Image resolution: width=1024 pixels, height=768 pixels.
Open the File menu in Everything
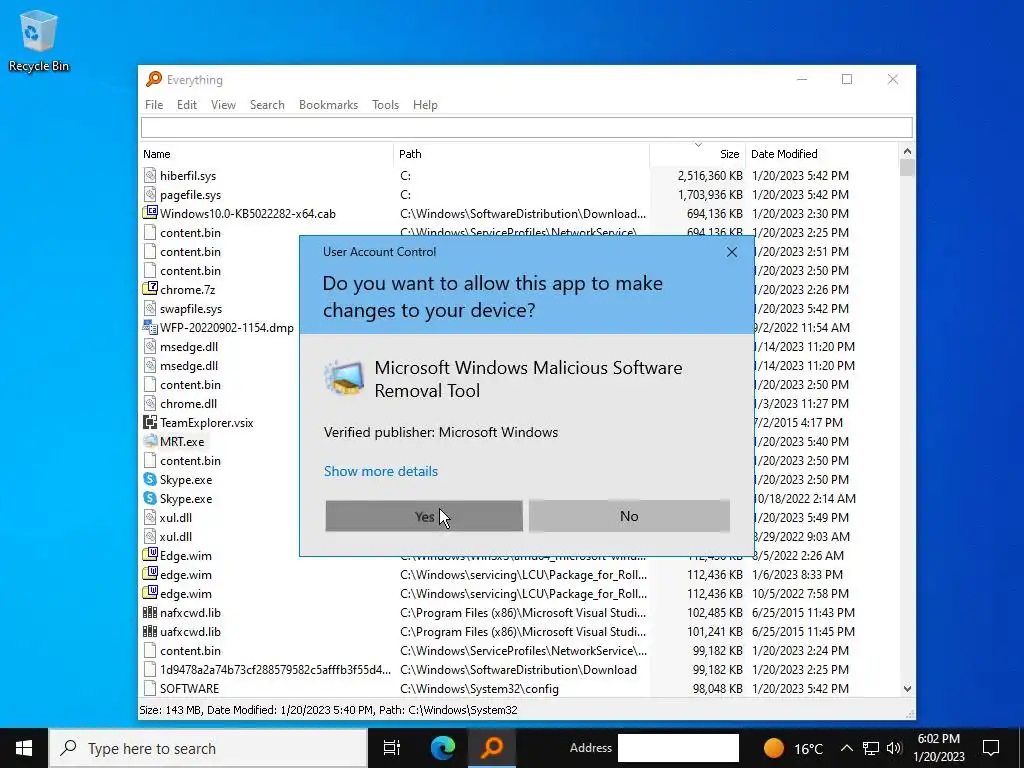point(154,104)
